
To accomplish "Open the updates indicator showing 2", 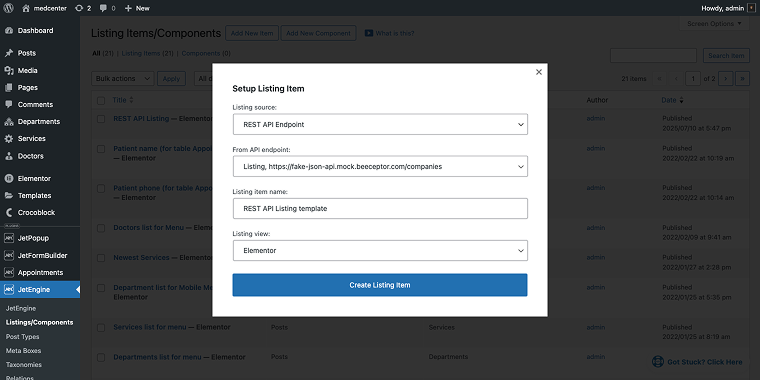I will [x=83, y=8].
